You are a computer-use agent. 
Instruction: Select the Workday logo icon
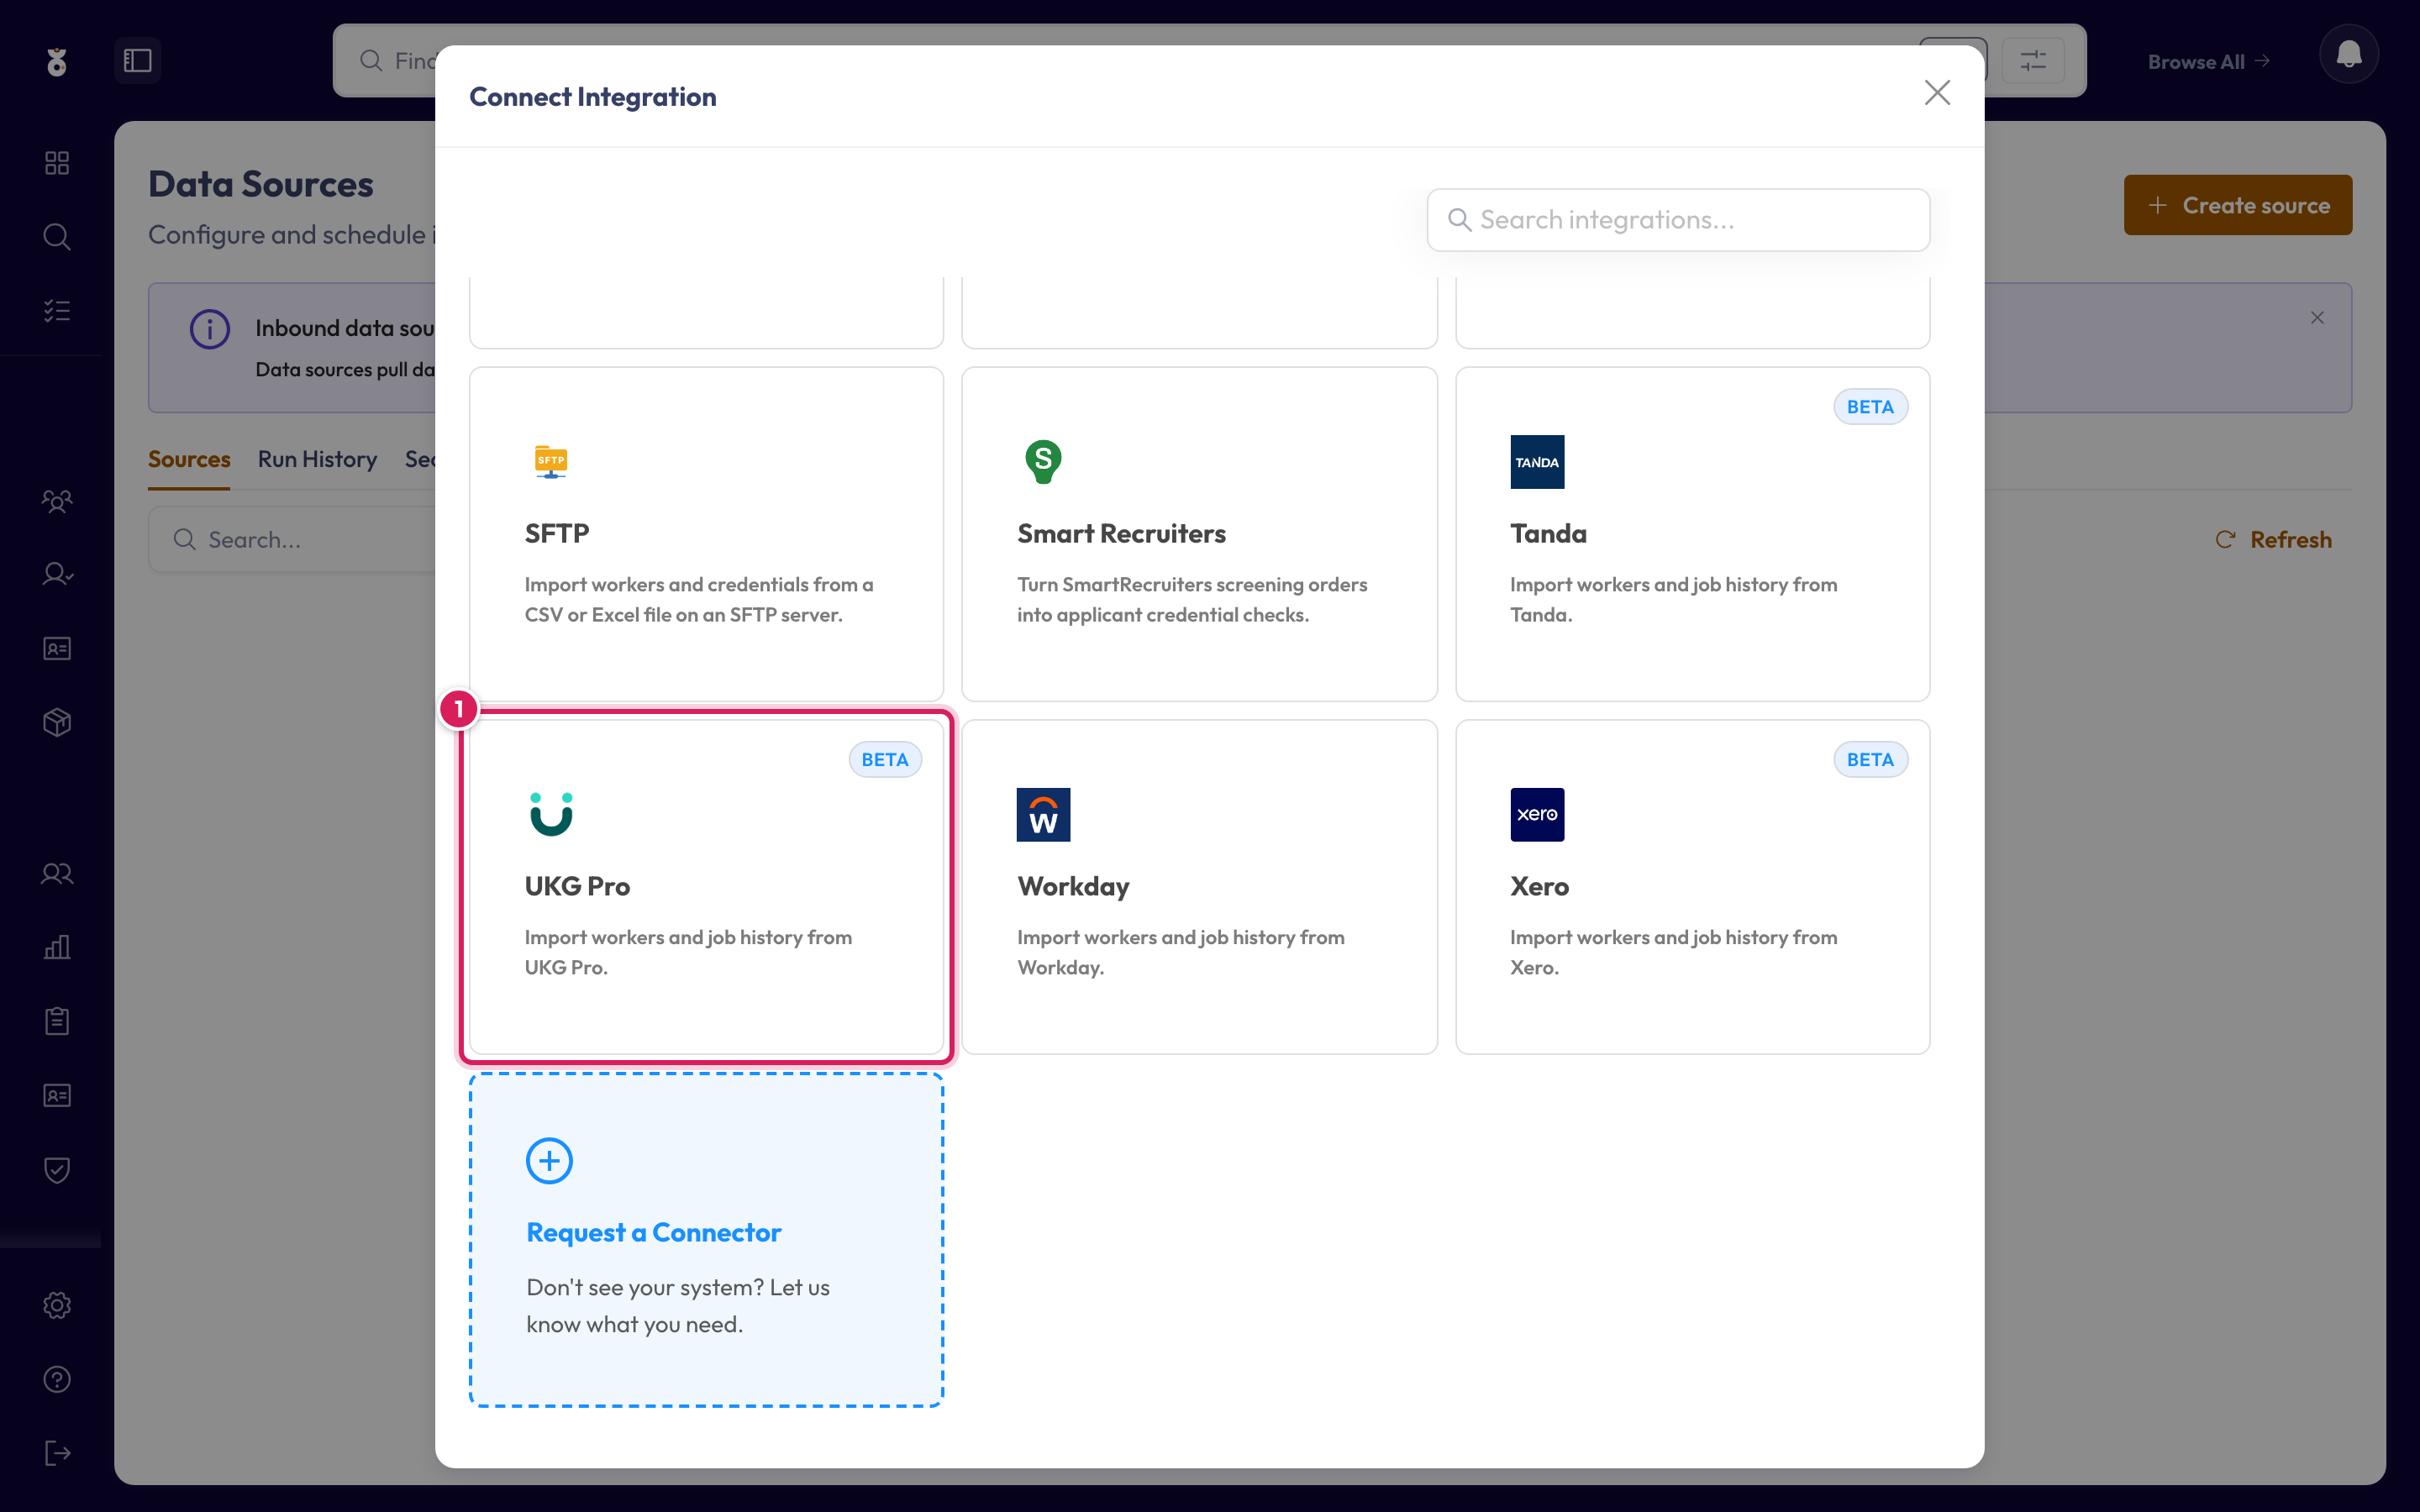point(1043,814)
